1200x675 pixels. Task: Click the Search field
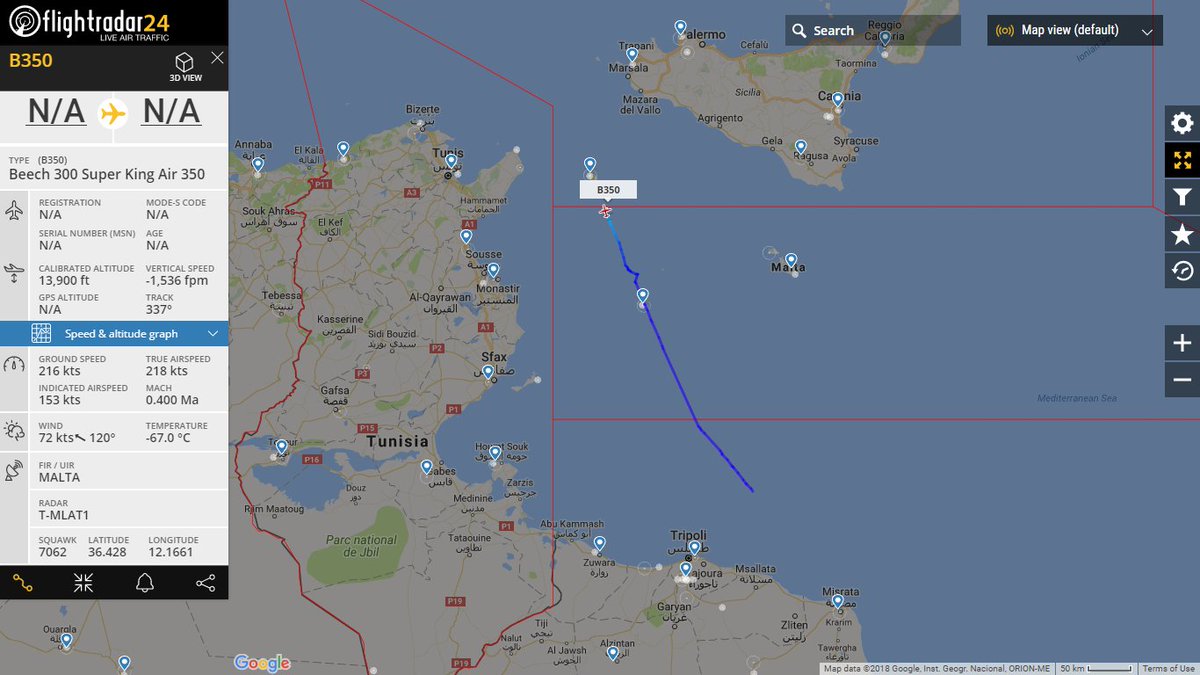point(873,30)
